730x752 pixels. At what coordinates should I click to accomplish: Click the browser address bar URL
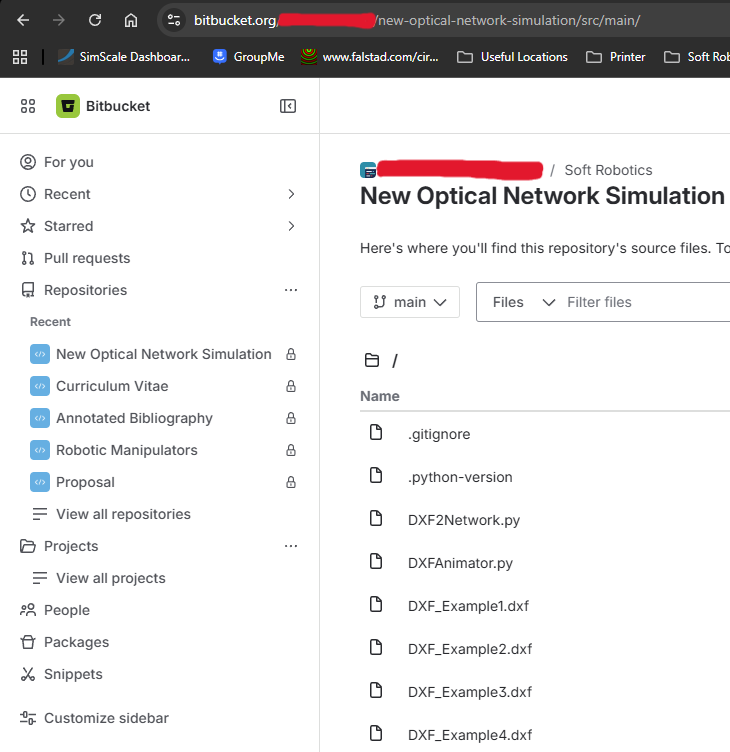(416, 20)
